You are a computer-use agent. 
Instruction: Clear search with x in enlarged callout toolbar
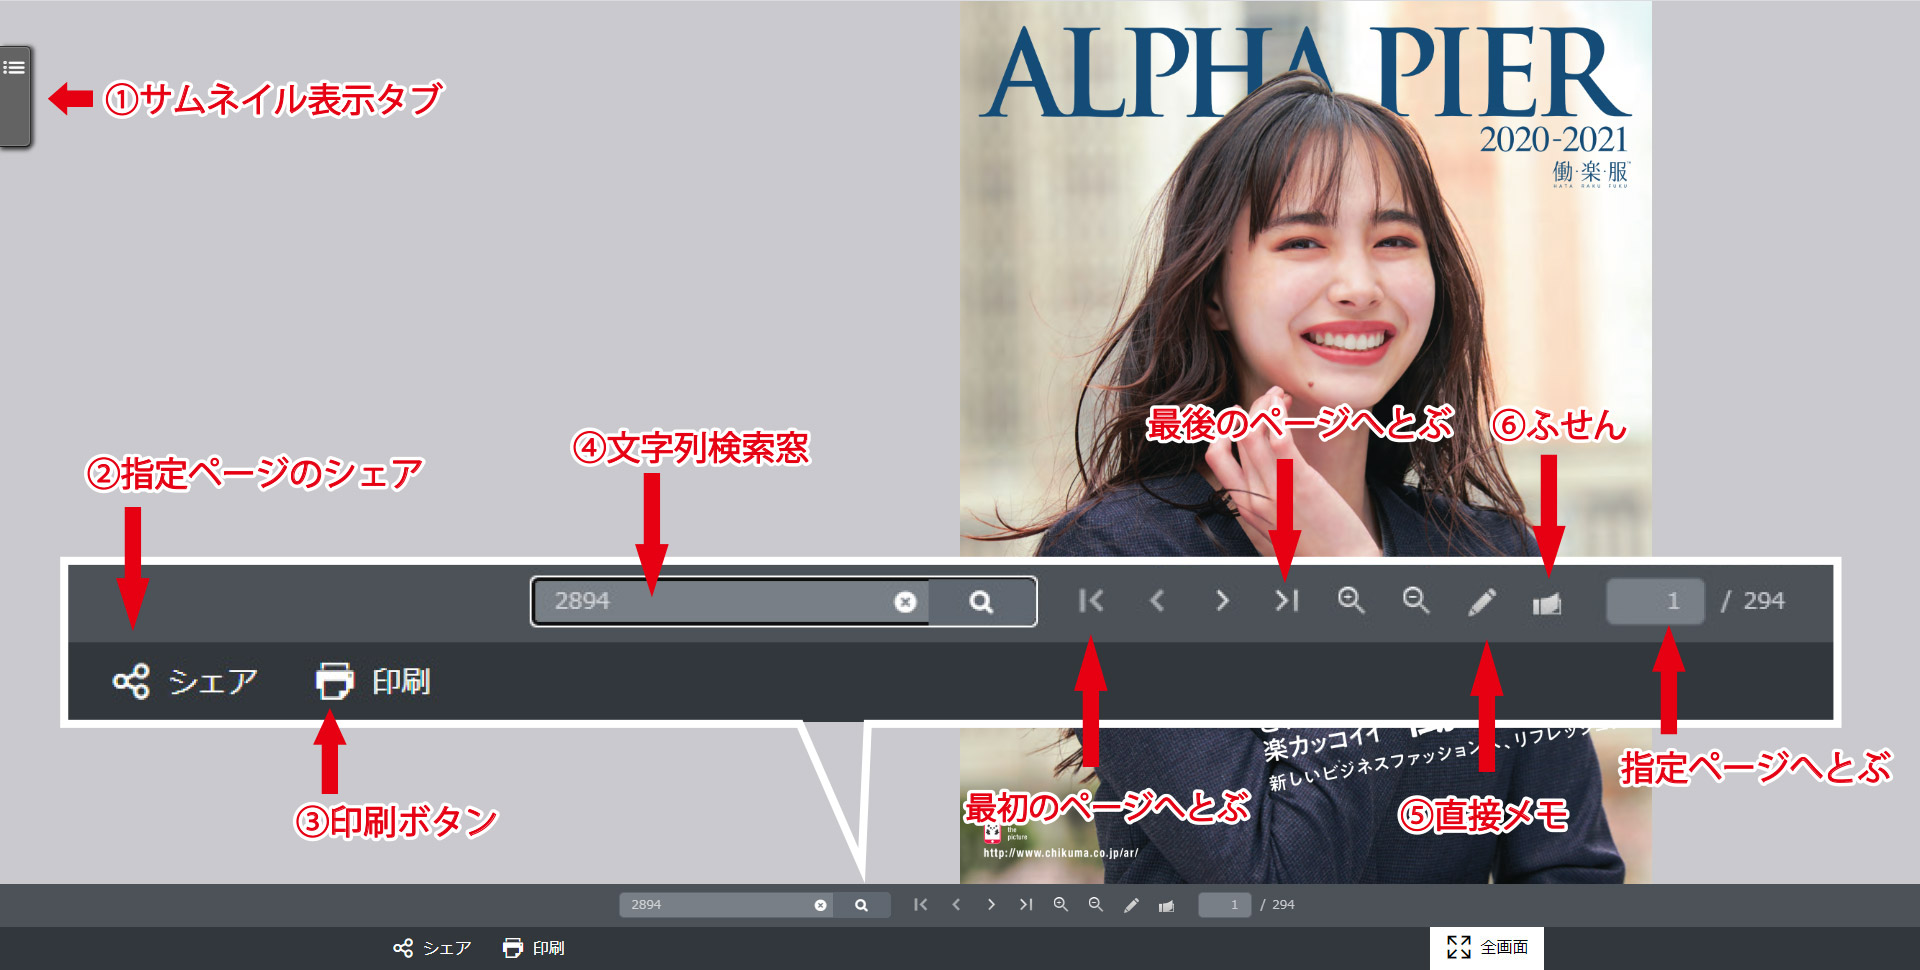click(x=905, y=602)
